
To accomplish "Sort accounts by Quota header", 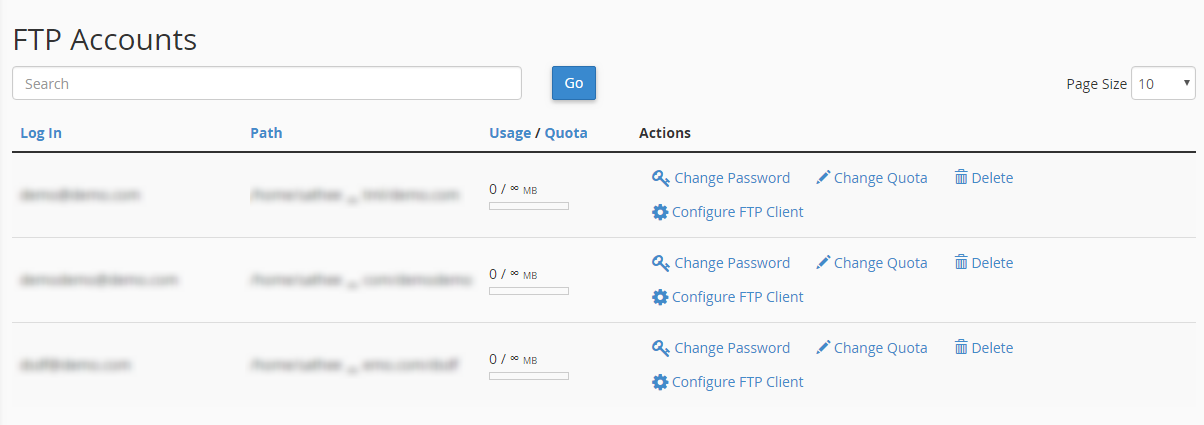I will pyautogui.click(x=566, y=133).
